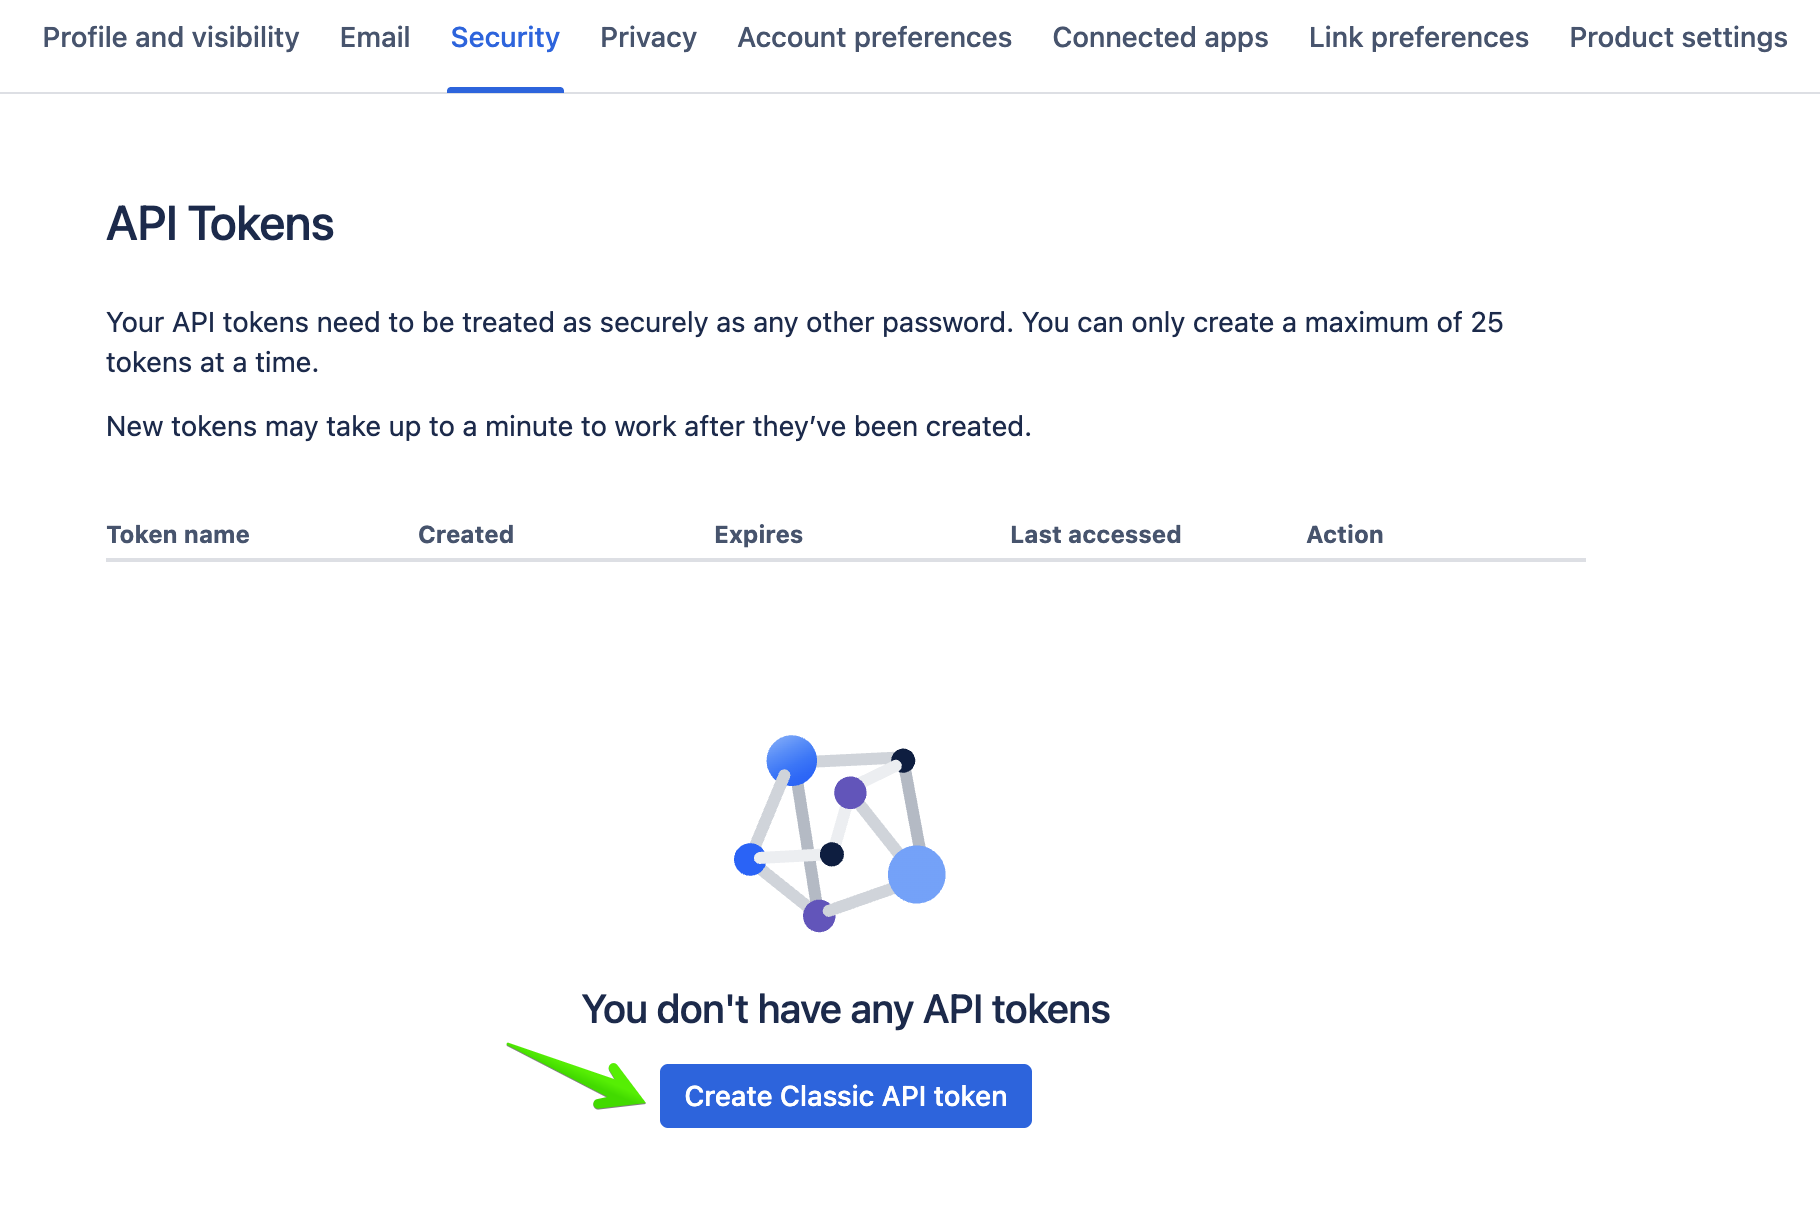Click Create Classic API token button
1820x1216 pixels.
(846, 1096)
